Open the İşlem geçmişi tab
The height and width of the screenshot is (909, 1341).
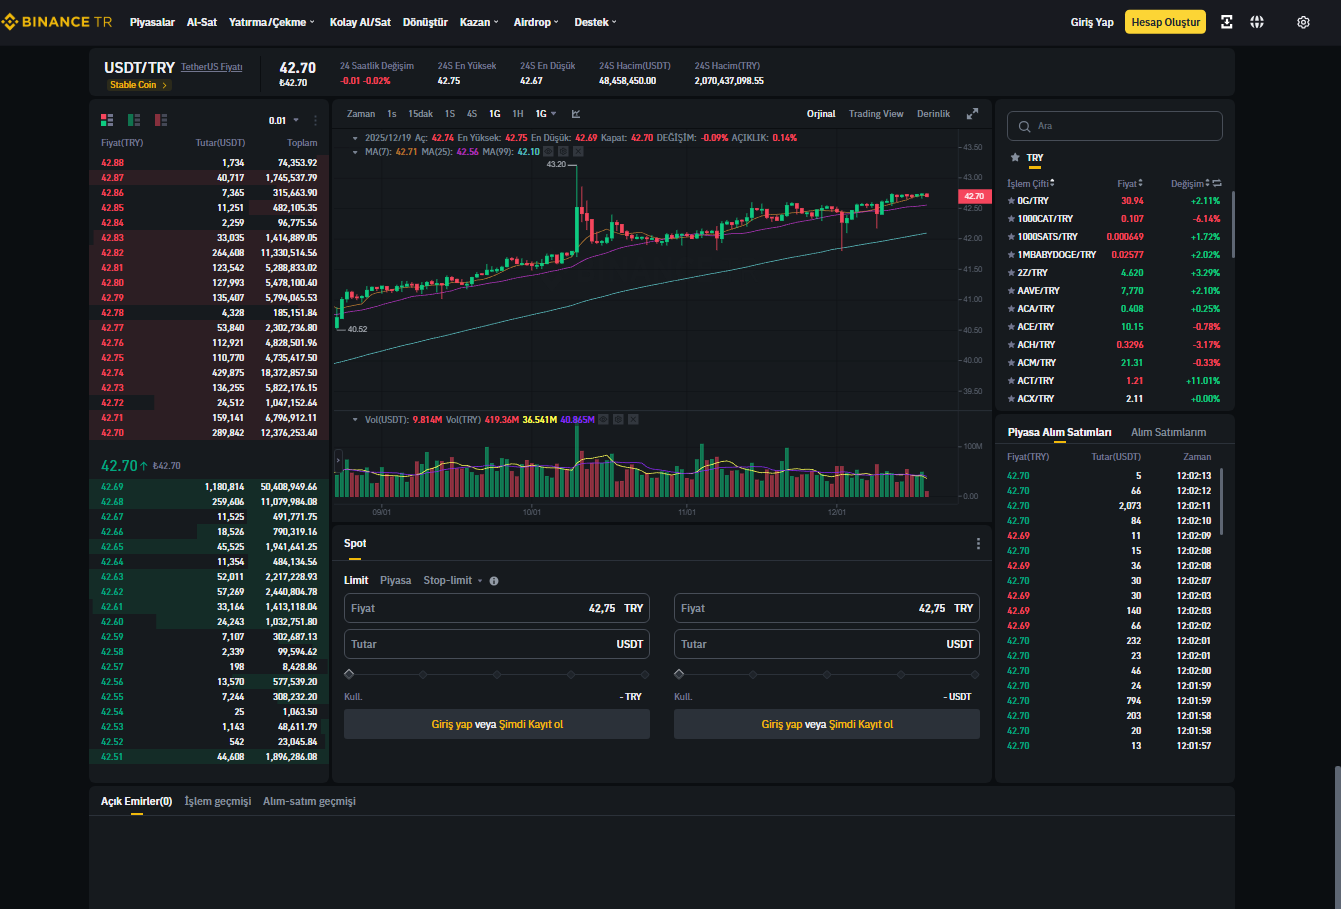tap(218, 802)
